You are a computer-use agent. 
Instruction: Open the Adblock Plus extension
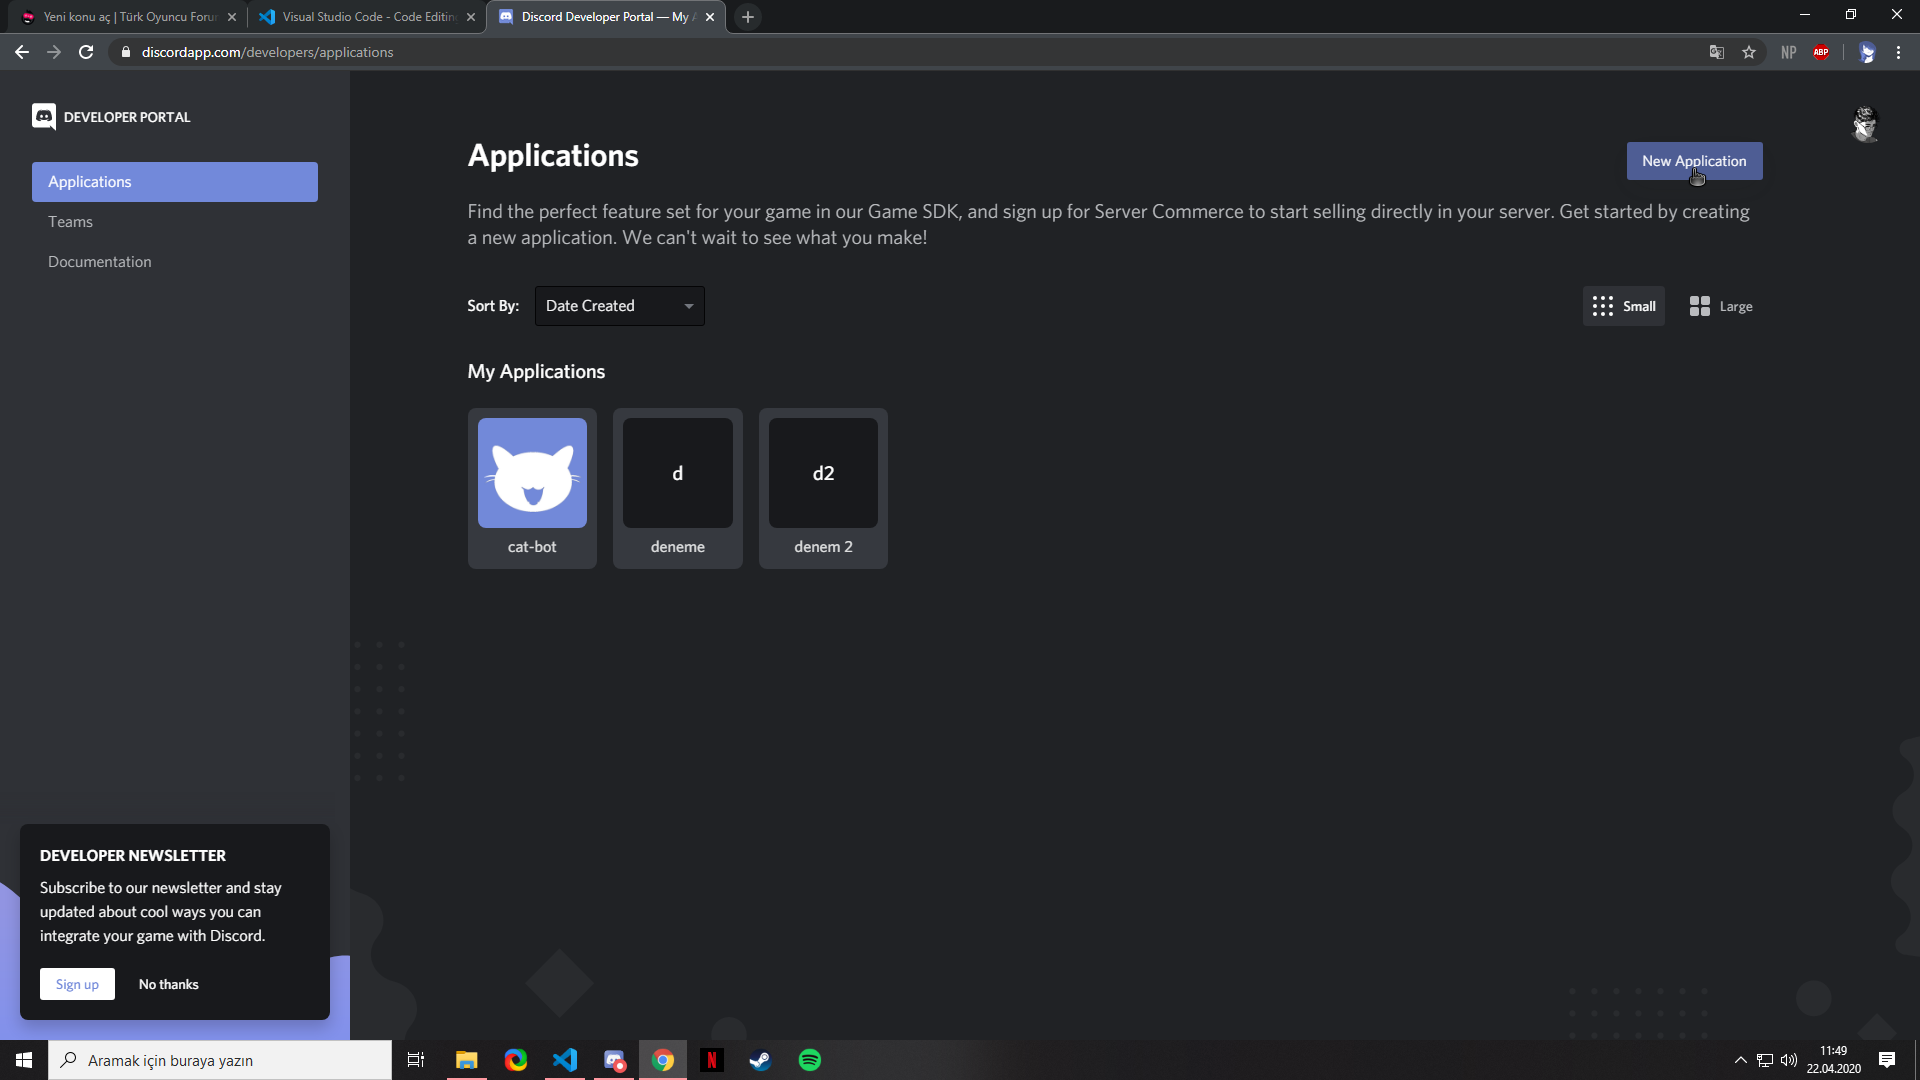pos(1821,52)
